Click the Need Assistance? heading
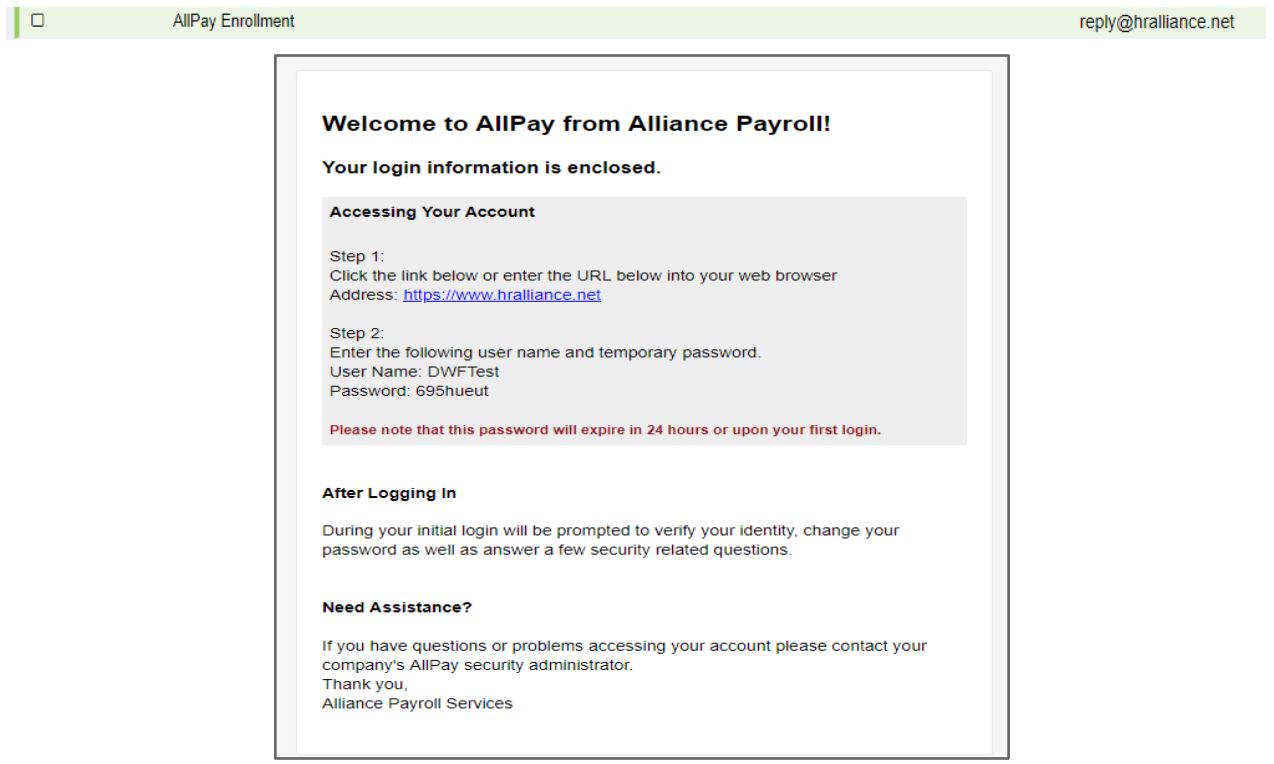The width and height of the screenshot is (1274, 764). click(397, 607)
